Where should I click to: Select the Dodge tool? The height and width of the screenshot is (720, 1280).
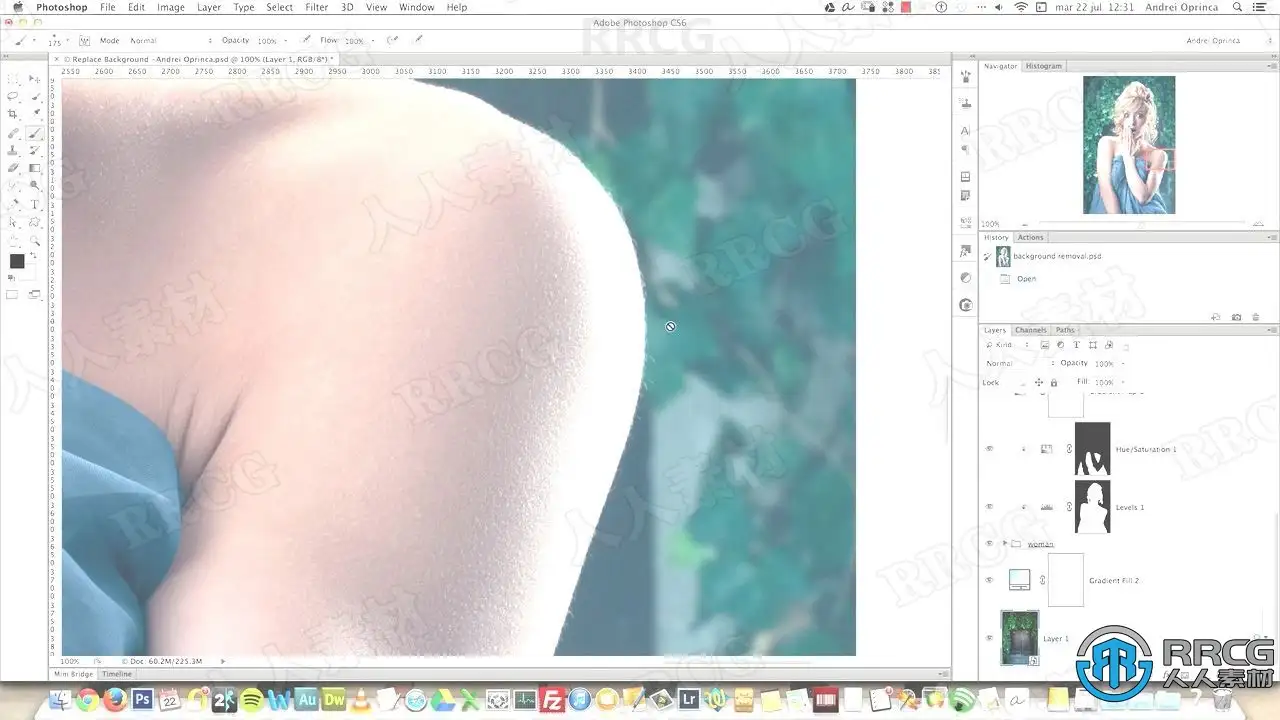[x=35, y=186]
